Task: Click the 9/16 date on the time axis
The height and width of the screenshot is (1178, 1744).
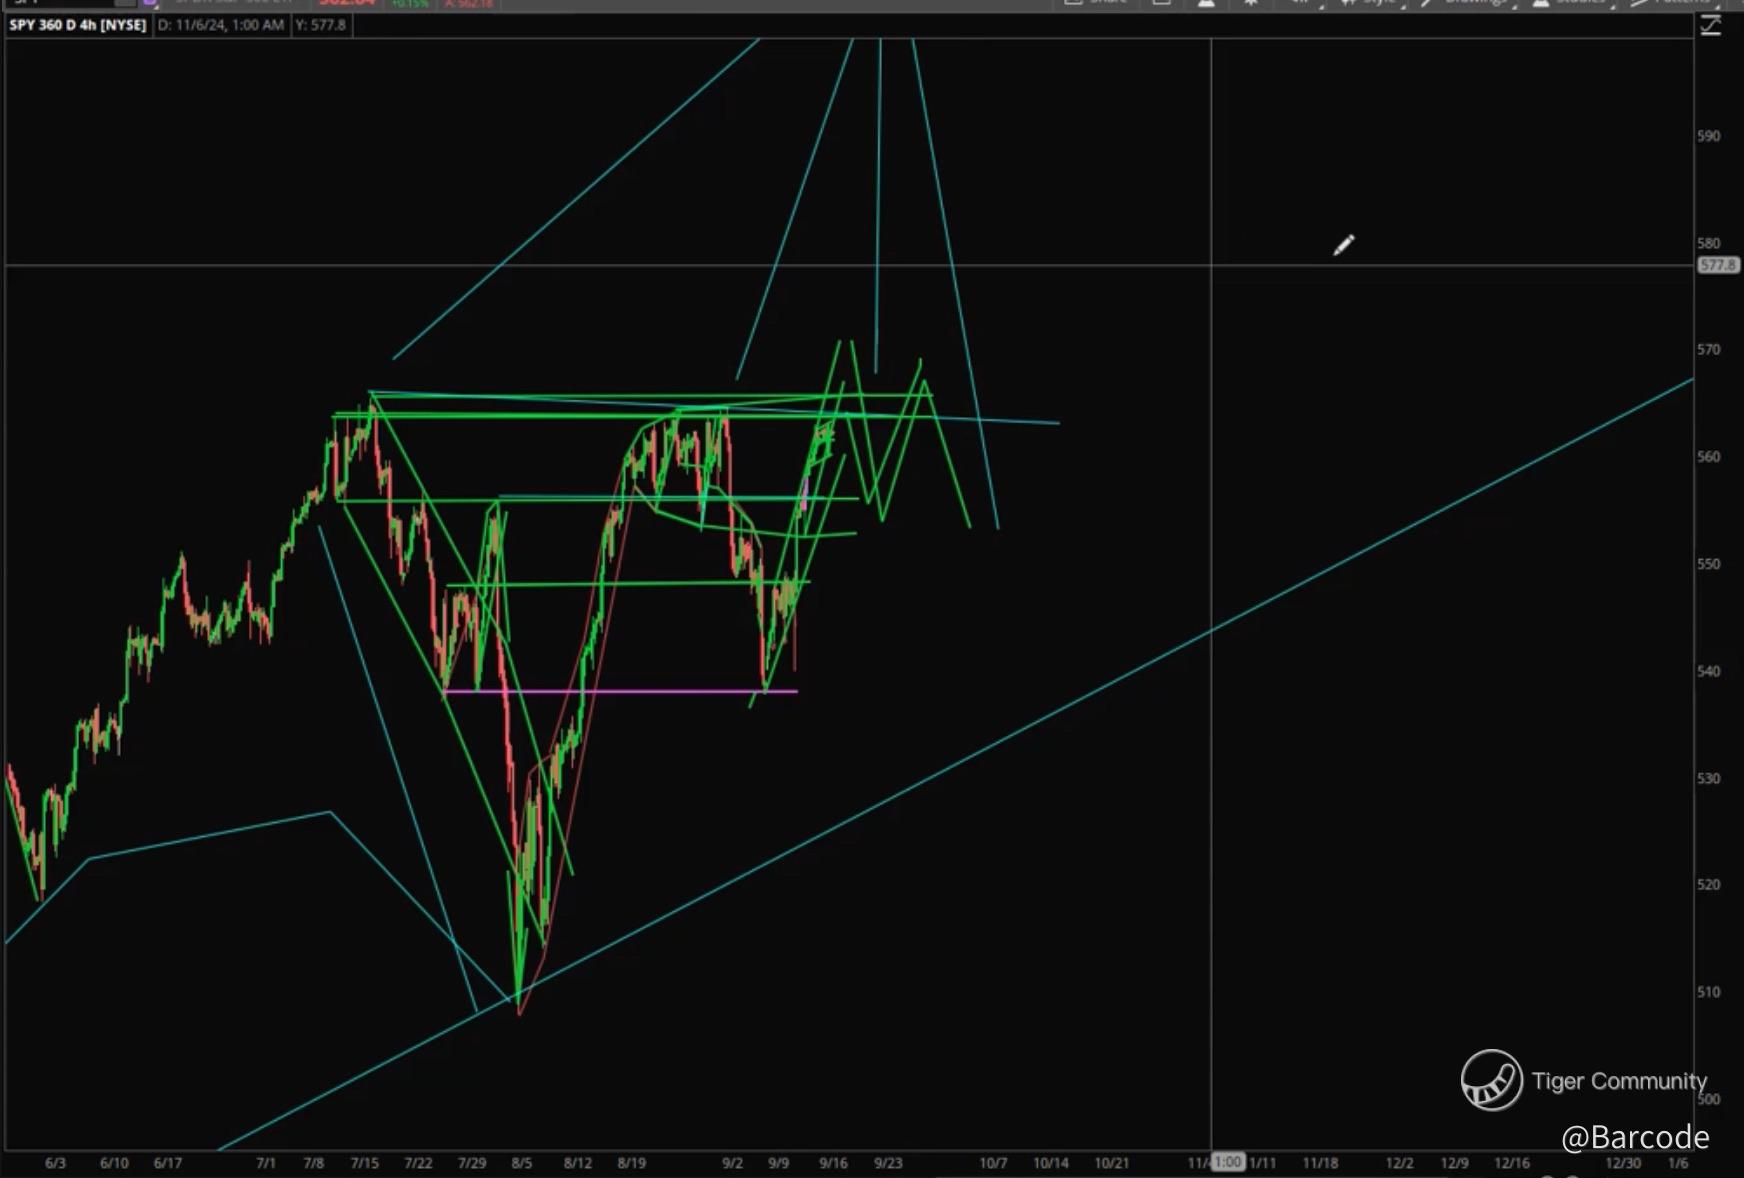Action: click(834, 1163)
